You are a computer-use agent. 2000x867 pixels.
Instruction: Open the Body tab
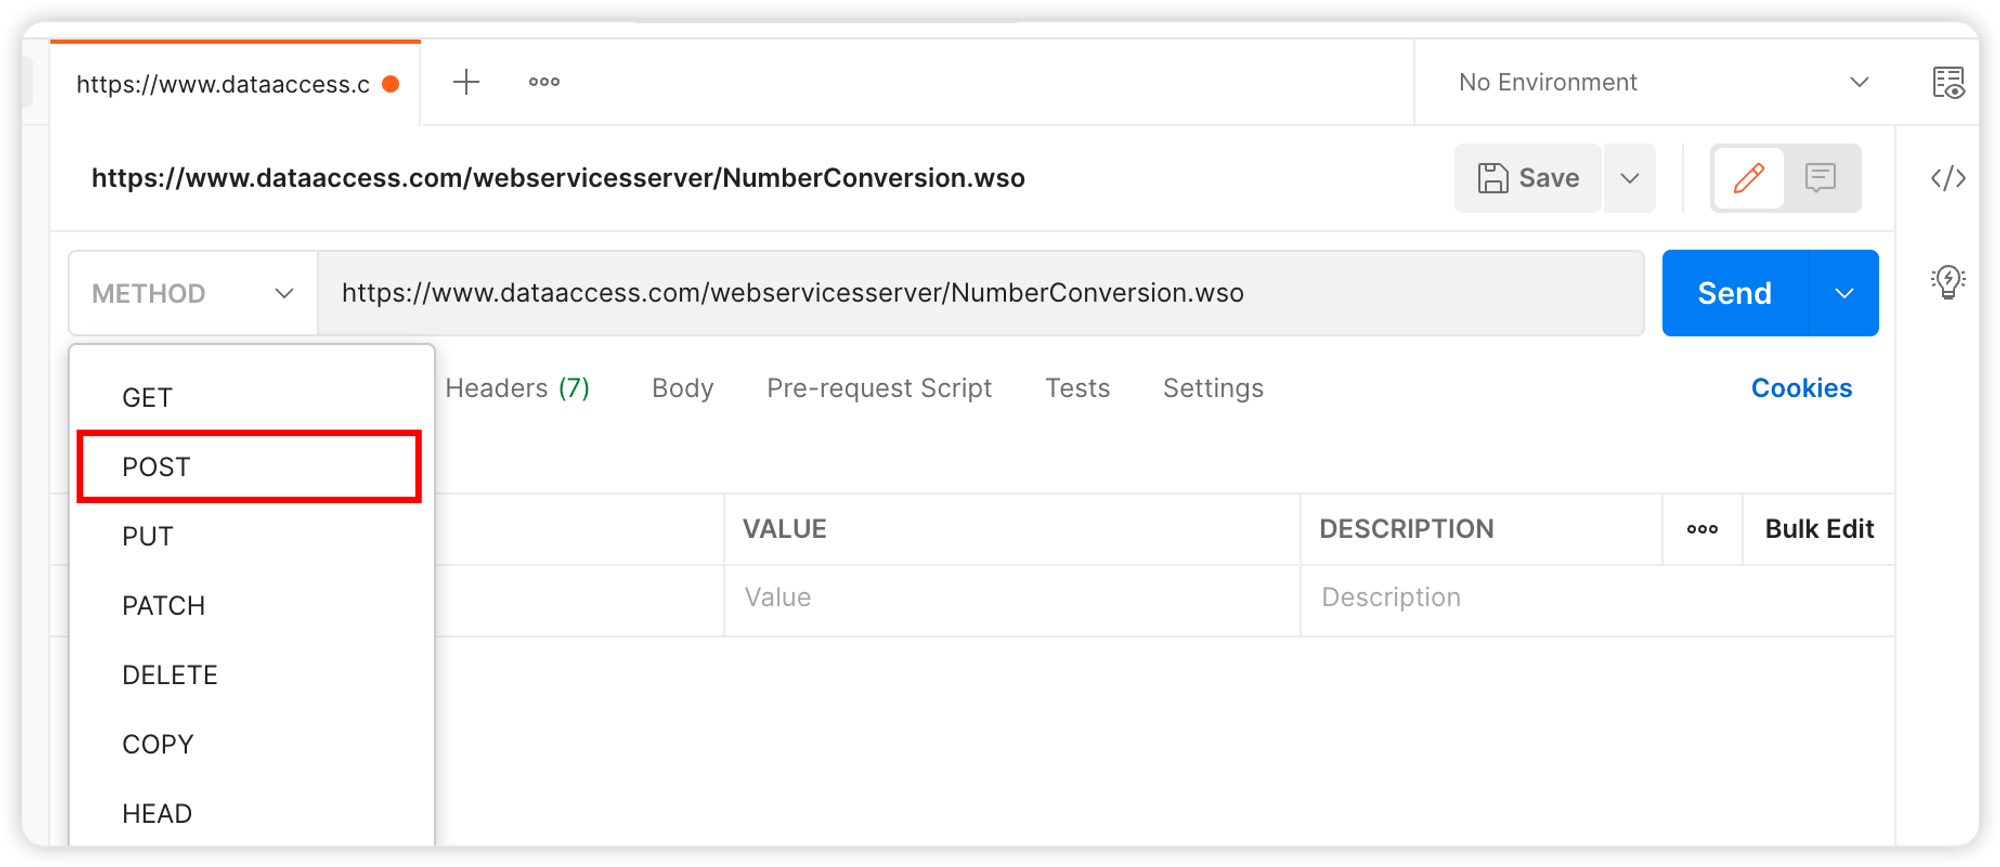tap(682, 388)
